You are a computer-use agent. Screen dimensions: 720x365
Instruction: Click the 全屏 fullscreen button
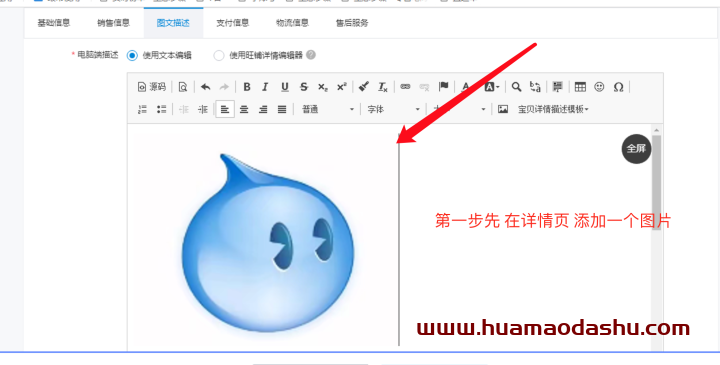pos(636,148)
